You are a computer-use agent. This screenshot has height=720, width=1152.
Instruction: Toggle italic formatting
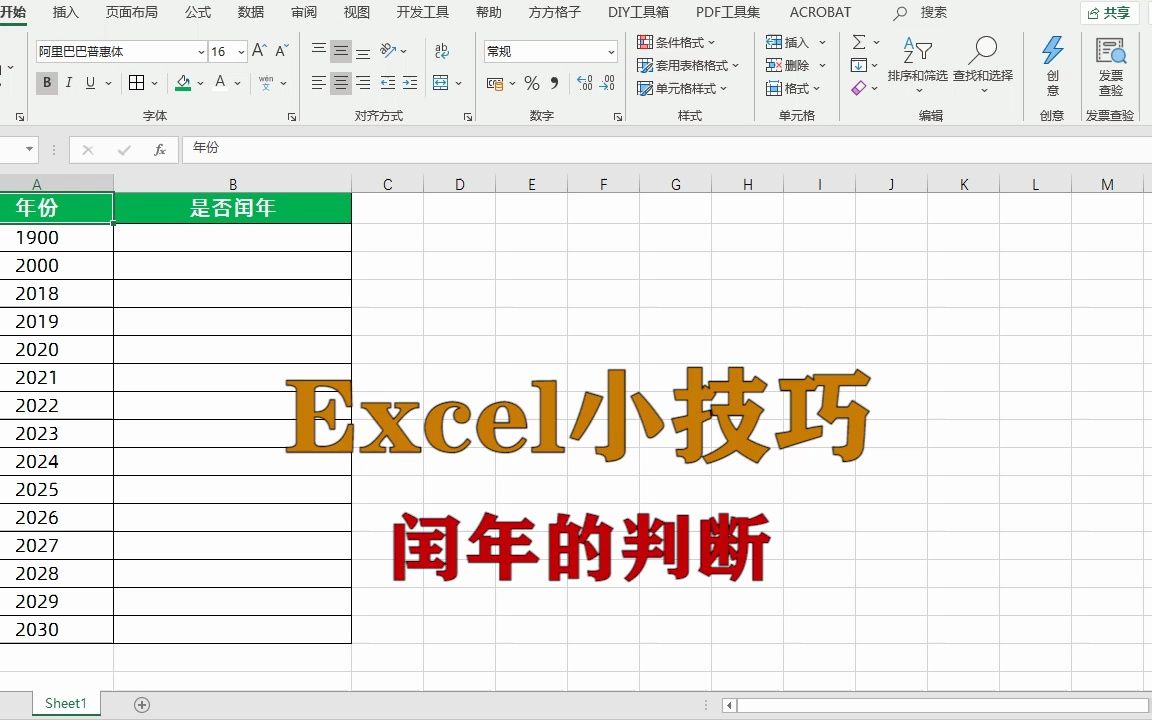click(x=67, y=83)
